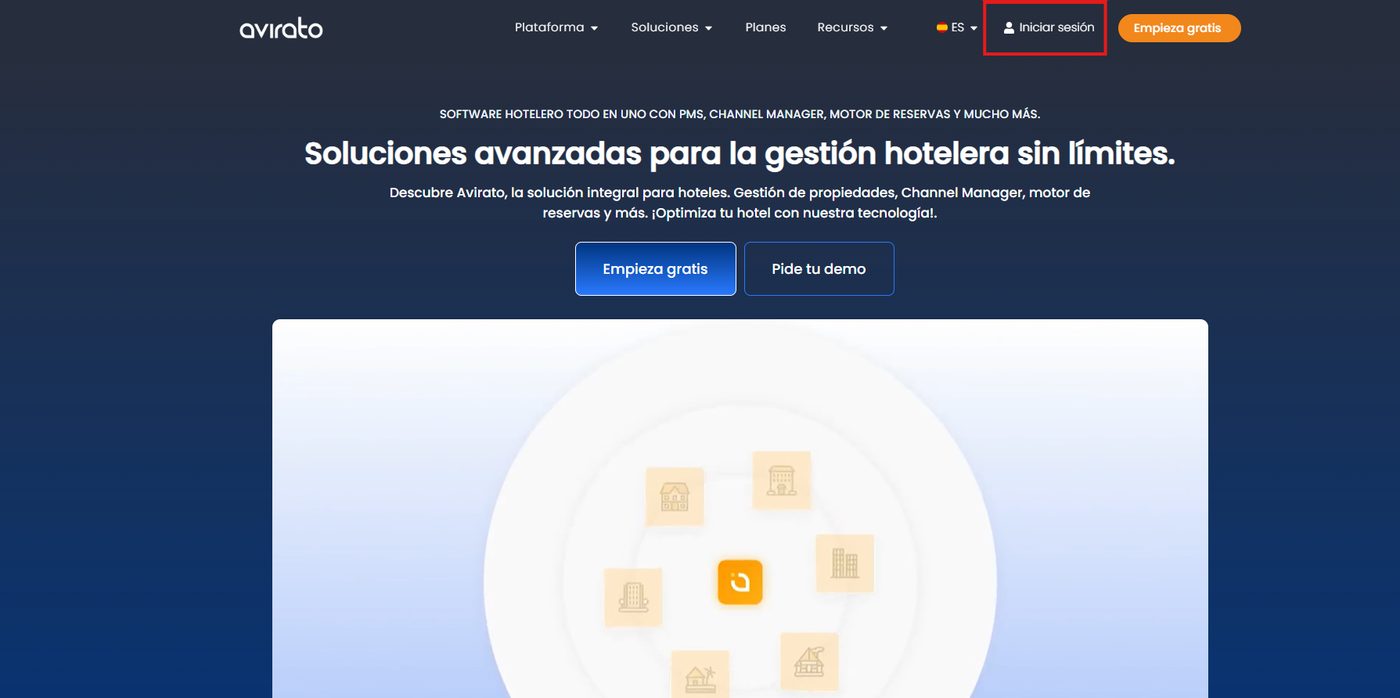Expand the Soluciones dropdown menu

point(671,28)
